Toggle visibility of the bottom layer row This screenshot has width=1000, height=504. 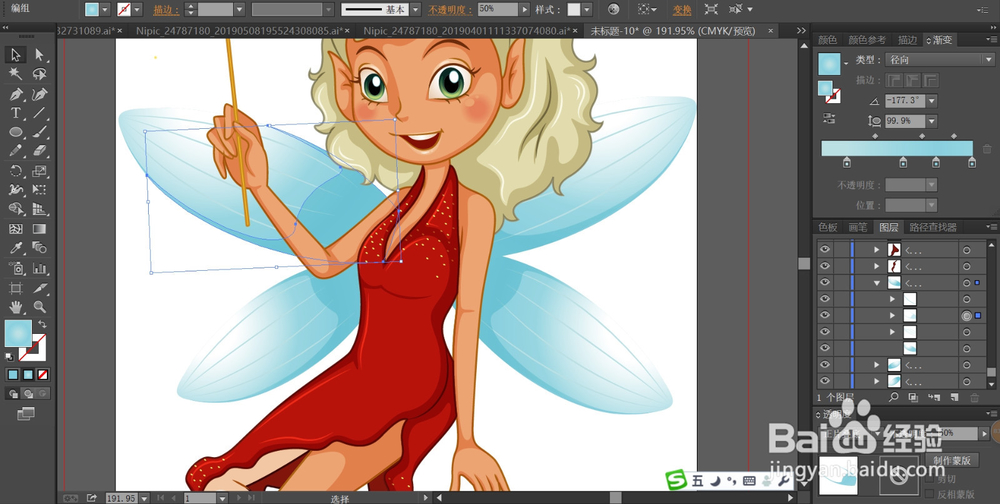coord(825,381)
